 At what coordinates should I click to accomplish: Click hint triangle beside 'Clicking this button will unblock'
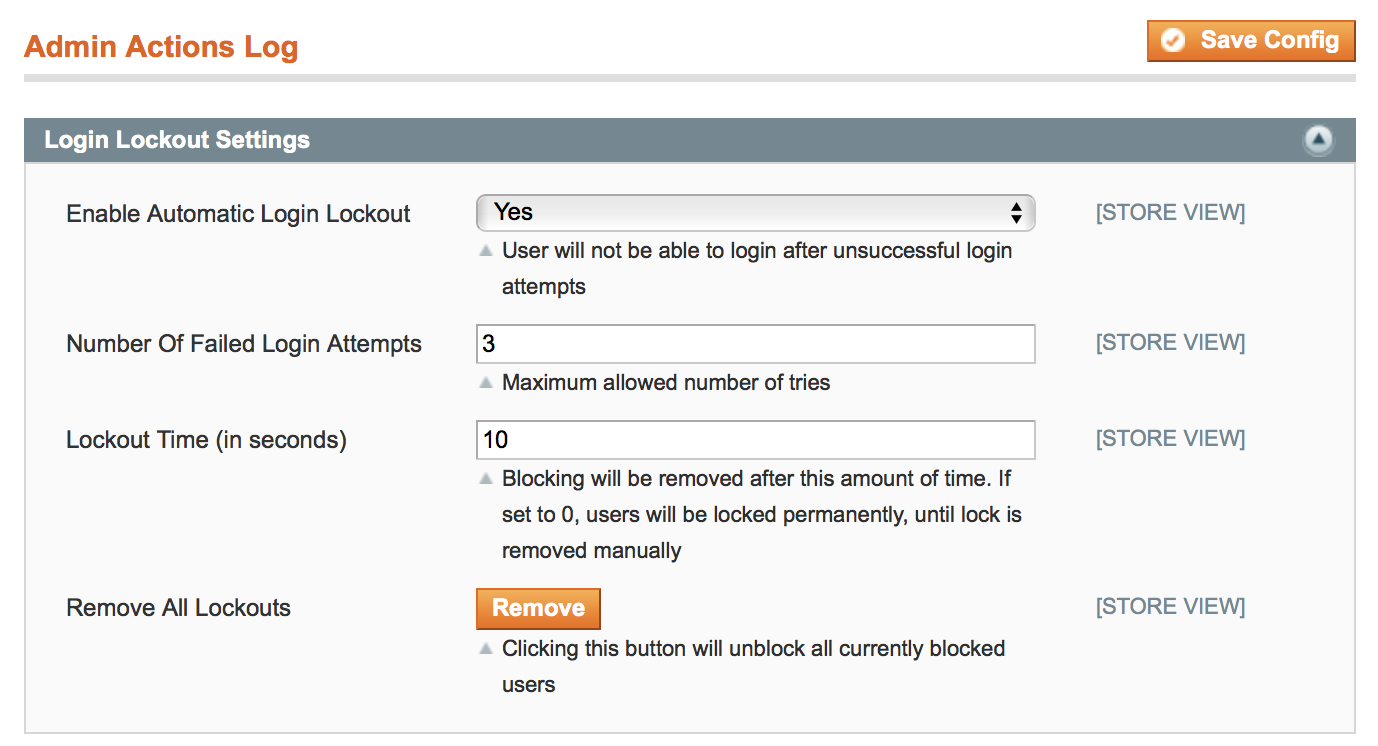pos(486,649)
